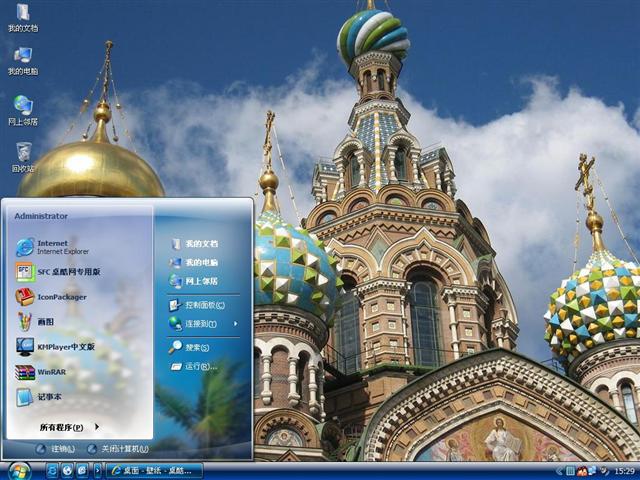Open 画图 paint program in start menu
This screenshot has height=480, width=640.
tap(35, 322)
